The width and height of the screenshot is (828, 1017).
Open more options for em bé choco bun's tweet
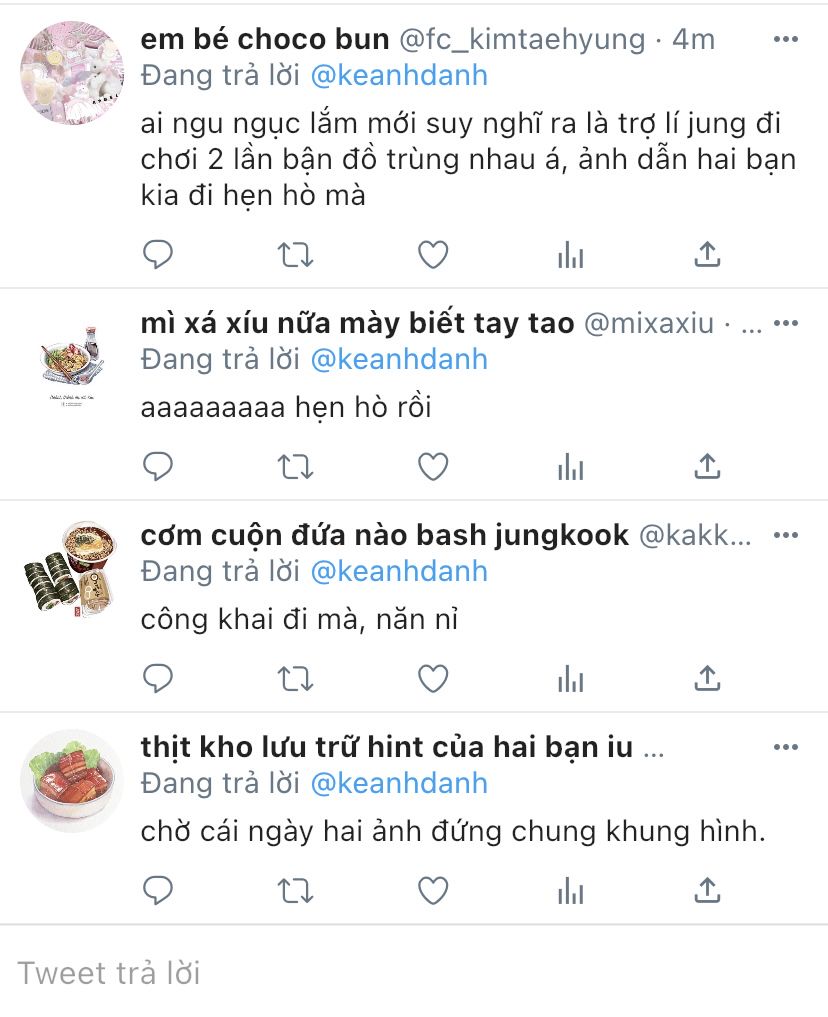[x=785, y=40]
